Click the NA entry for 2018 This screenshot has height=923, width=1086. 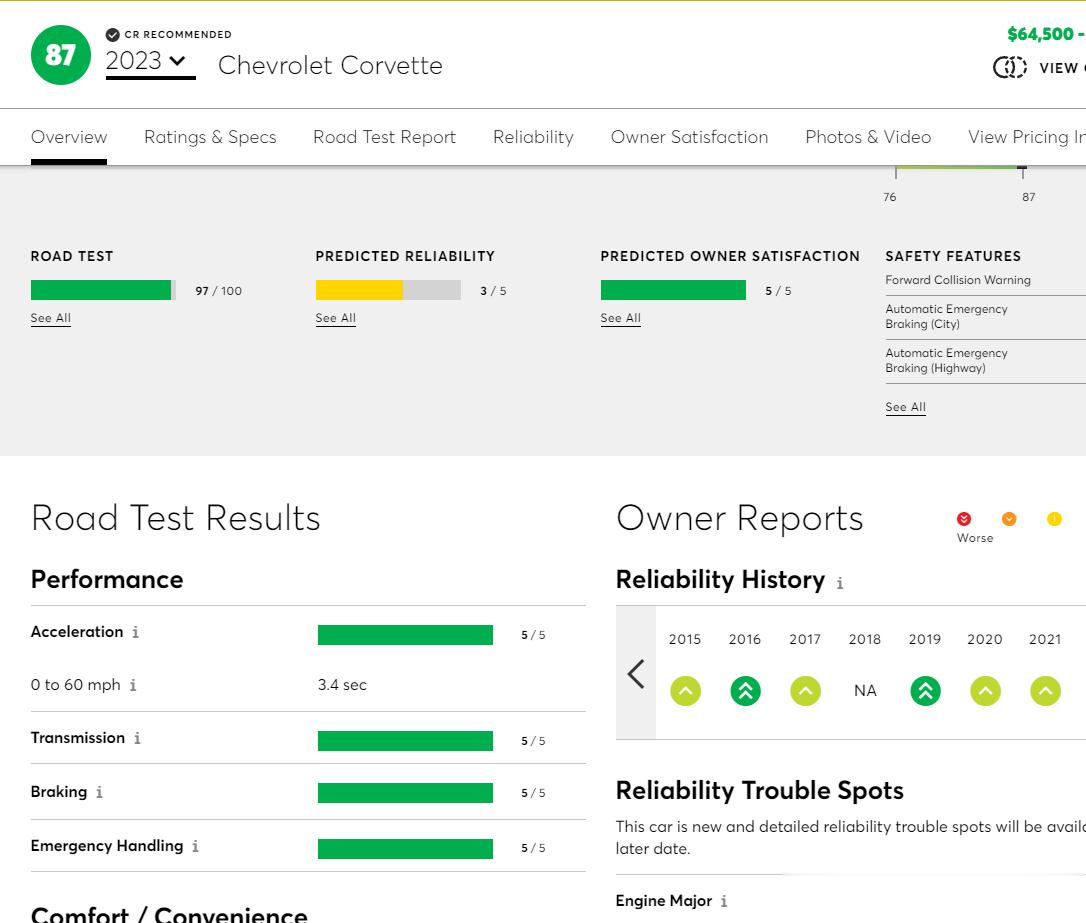(865, 691)
